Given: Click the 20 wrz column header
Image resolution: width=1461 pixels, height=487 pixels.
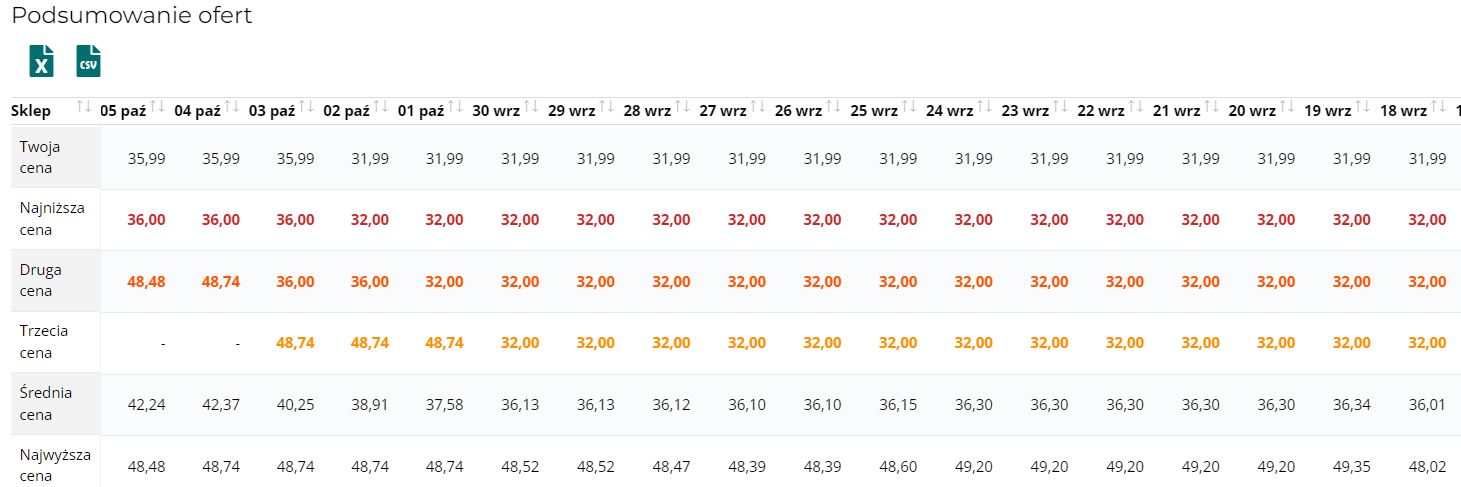Looking at the screenshot, I should tap(1252, 111).
